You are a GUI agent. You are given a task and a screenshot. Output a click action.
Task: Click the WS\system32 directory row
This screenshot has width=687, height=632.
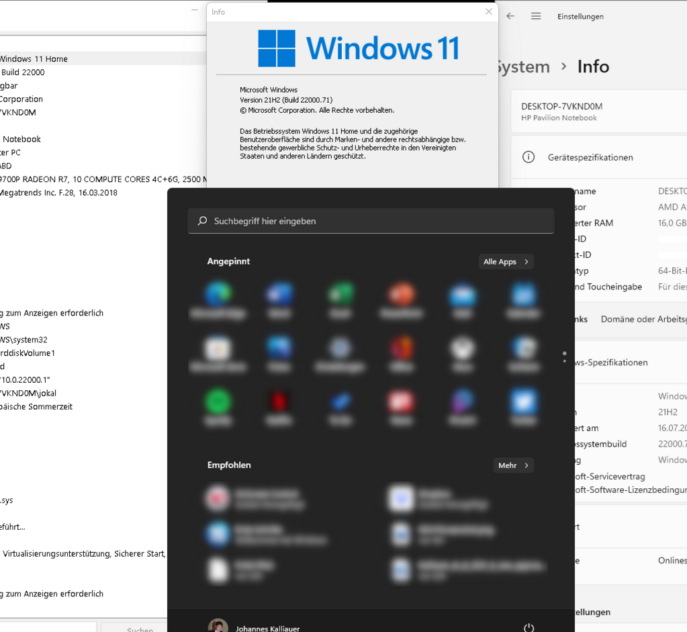[24, 340]
